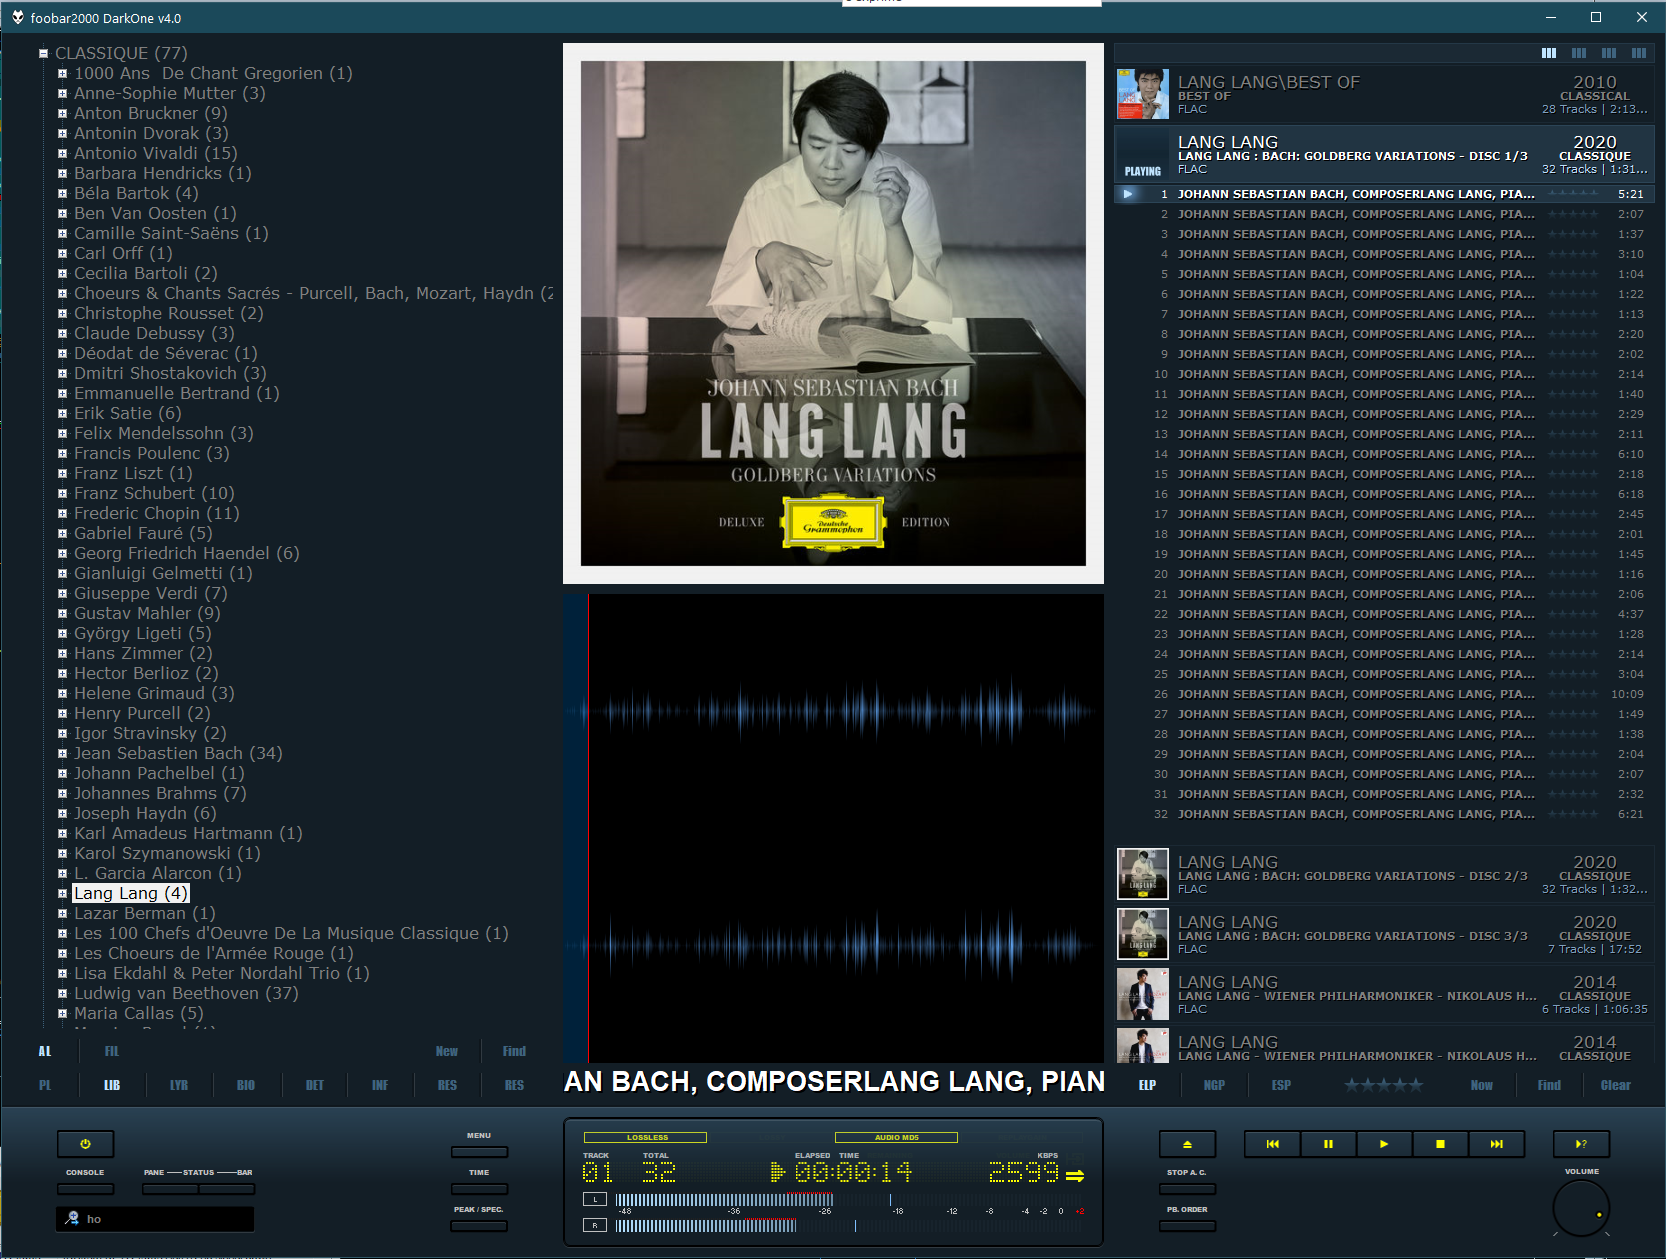Rate track 2 using its star icons
The width and height of the screenshot is (1666, 1259).
pyautogui.click(x=1573, y=214)
